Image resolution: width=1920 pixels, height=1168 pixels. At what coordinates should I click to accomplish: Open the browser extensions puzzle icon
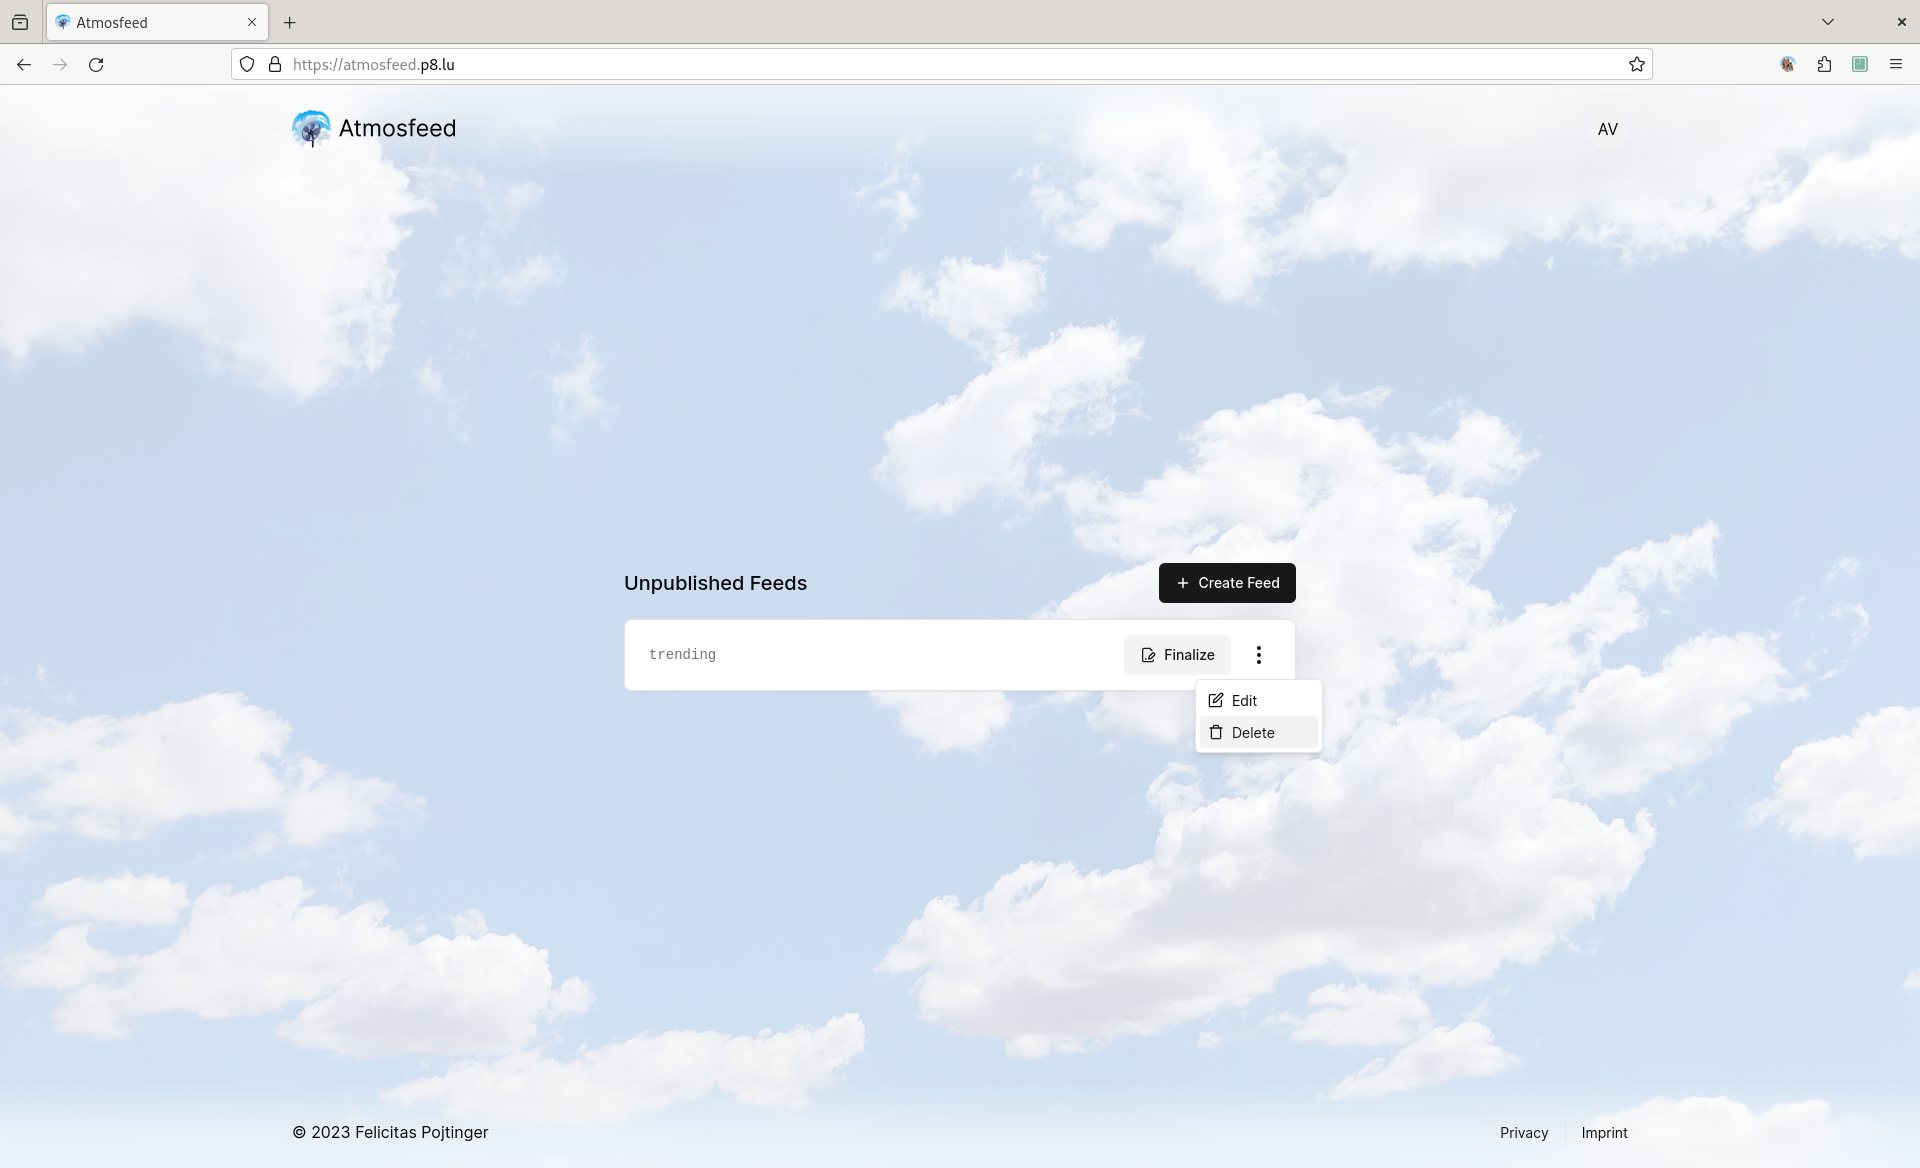point(1824,64)
